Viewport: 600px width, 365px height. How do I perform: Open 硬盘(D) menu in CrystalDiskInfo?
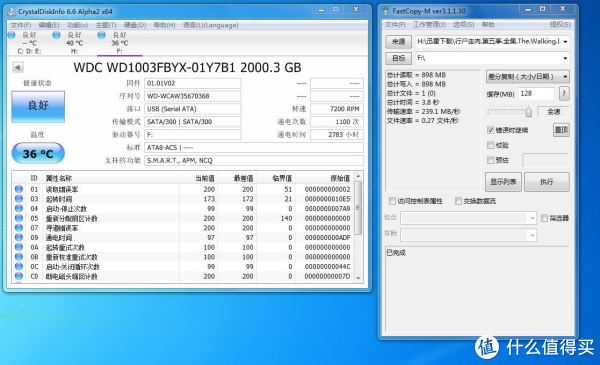(x=135, y=25)
